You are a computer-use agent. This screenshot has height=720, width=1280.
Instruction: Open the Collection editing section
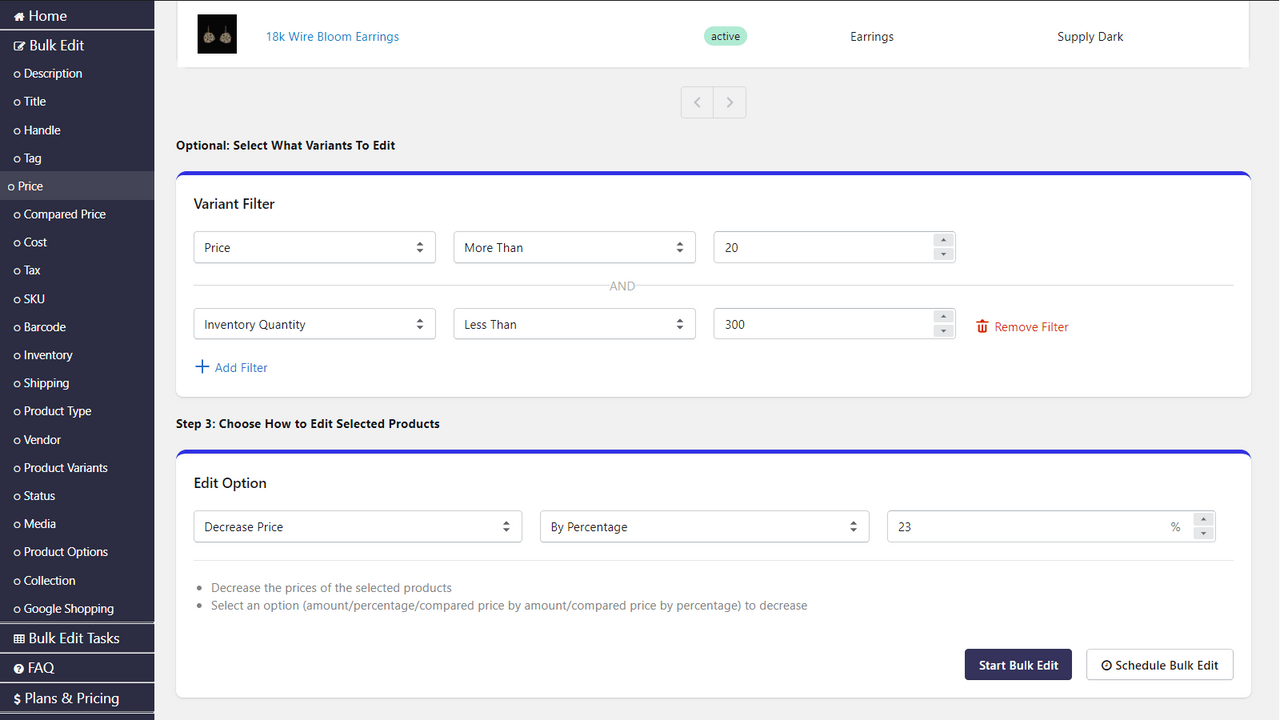48,580
